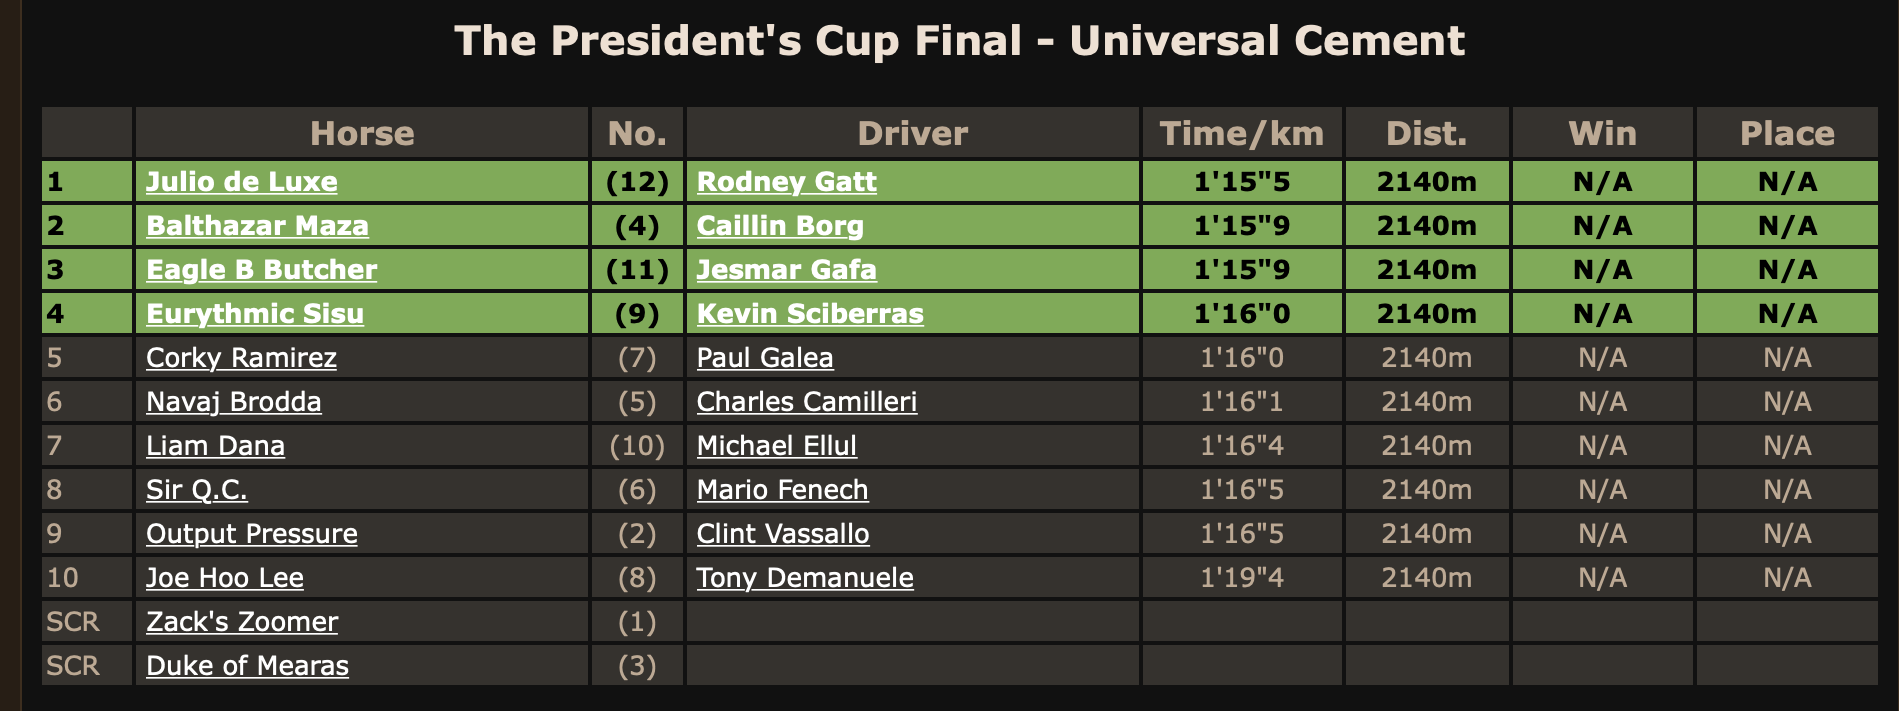The image size is (1899, 711).
Task: Open the Navaj Brodda horse page
Action: [234, 402]
